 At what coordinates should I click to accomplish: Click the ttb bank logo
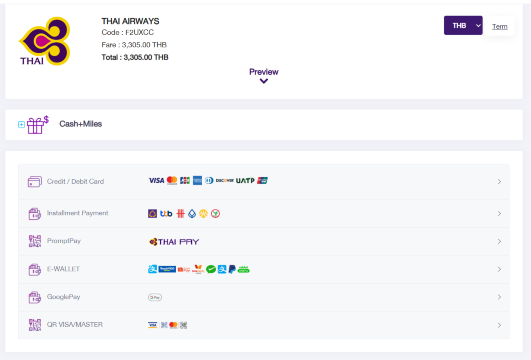[x=166, y=214]
